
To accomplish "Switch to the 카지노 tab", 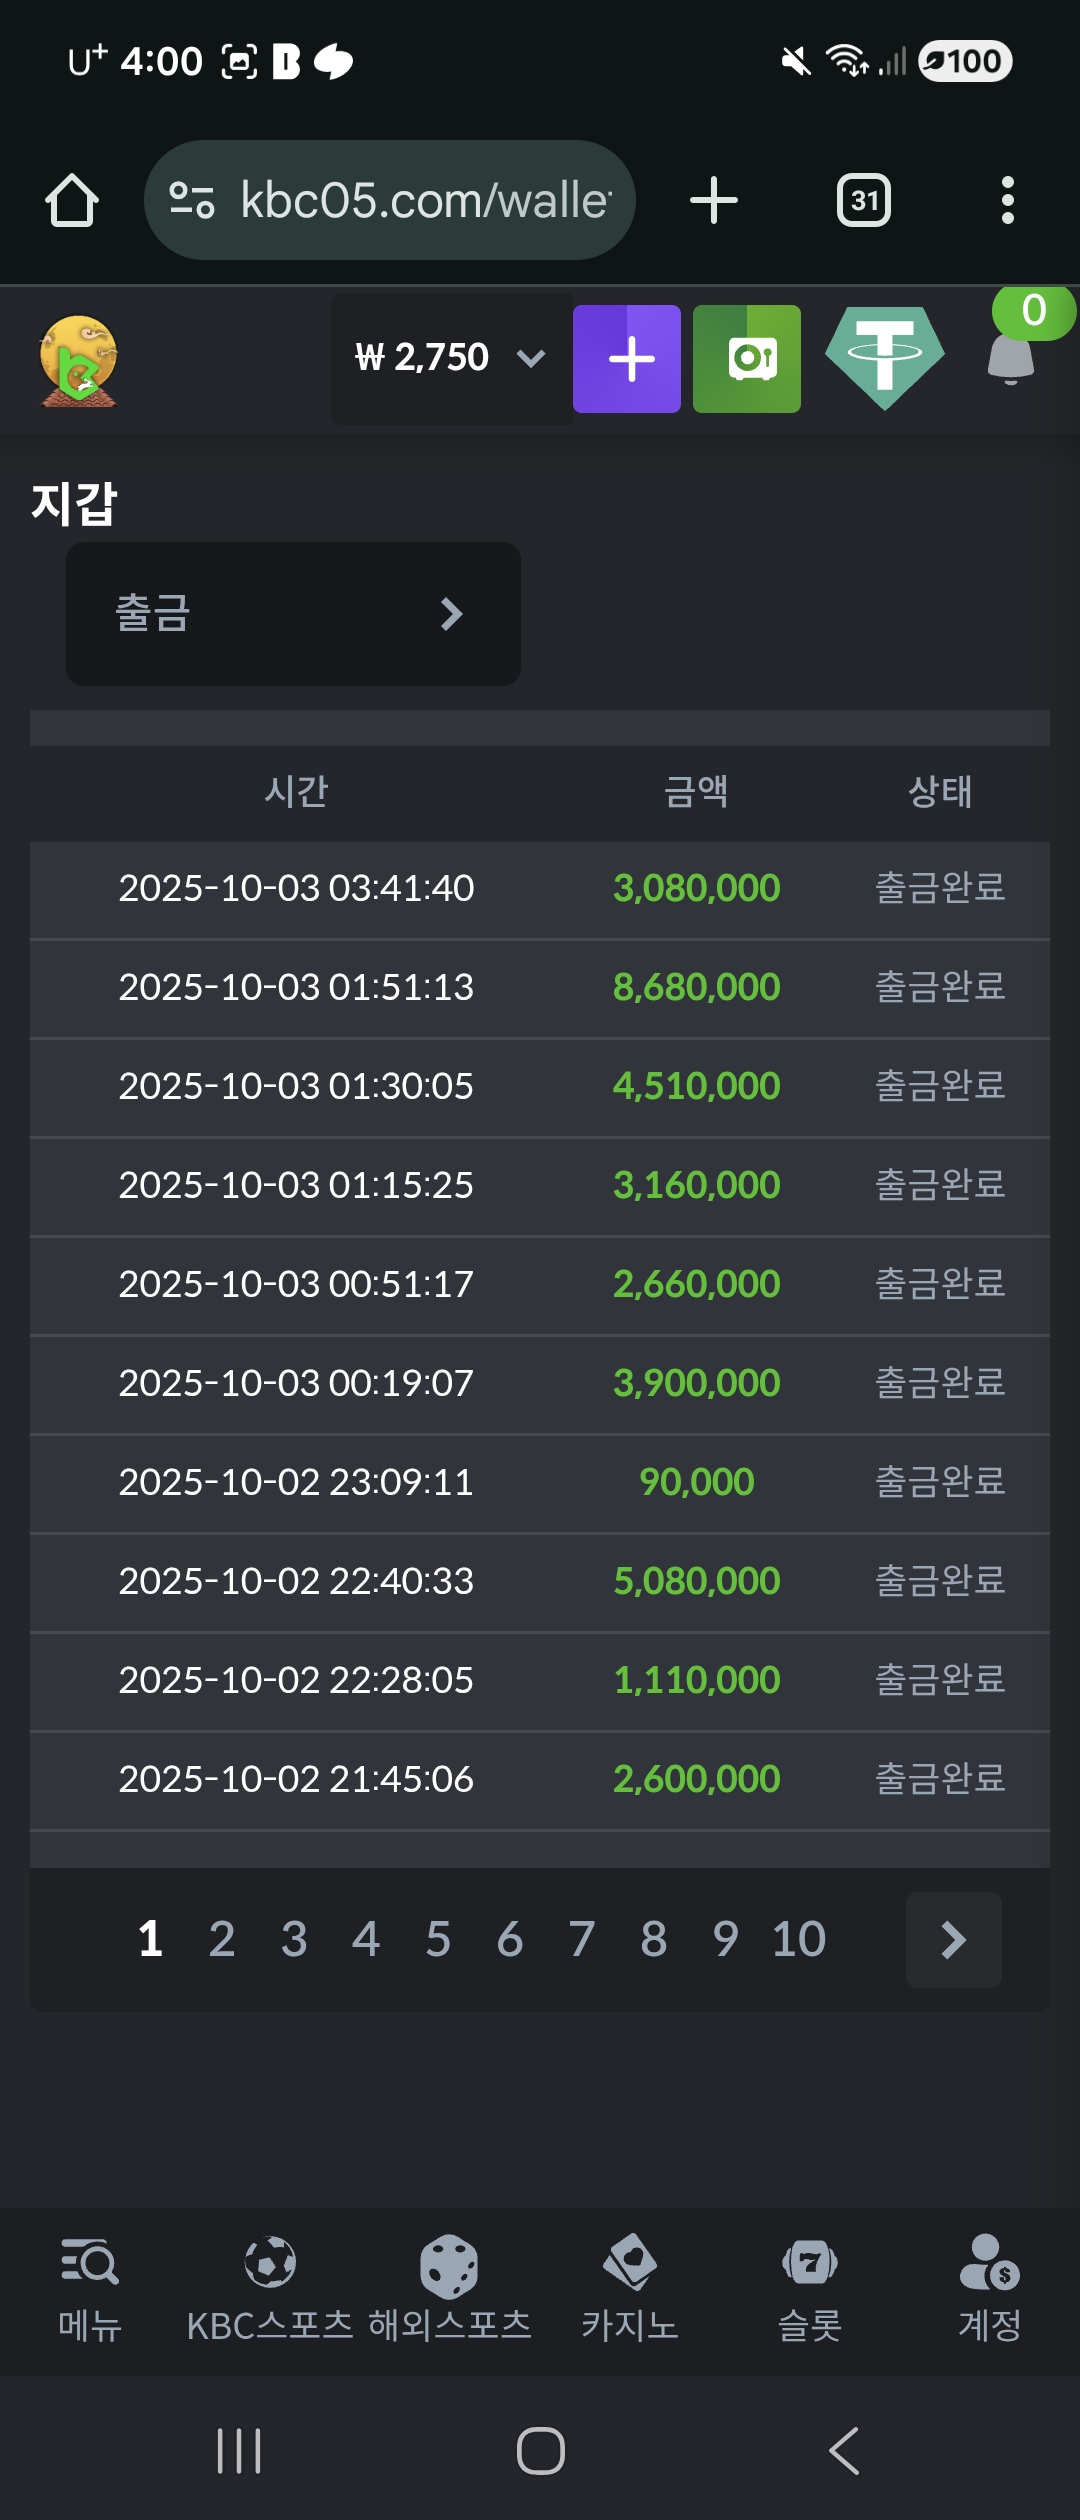I will [630, 2290].
